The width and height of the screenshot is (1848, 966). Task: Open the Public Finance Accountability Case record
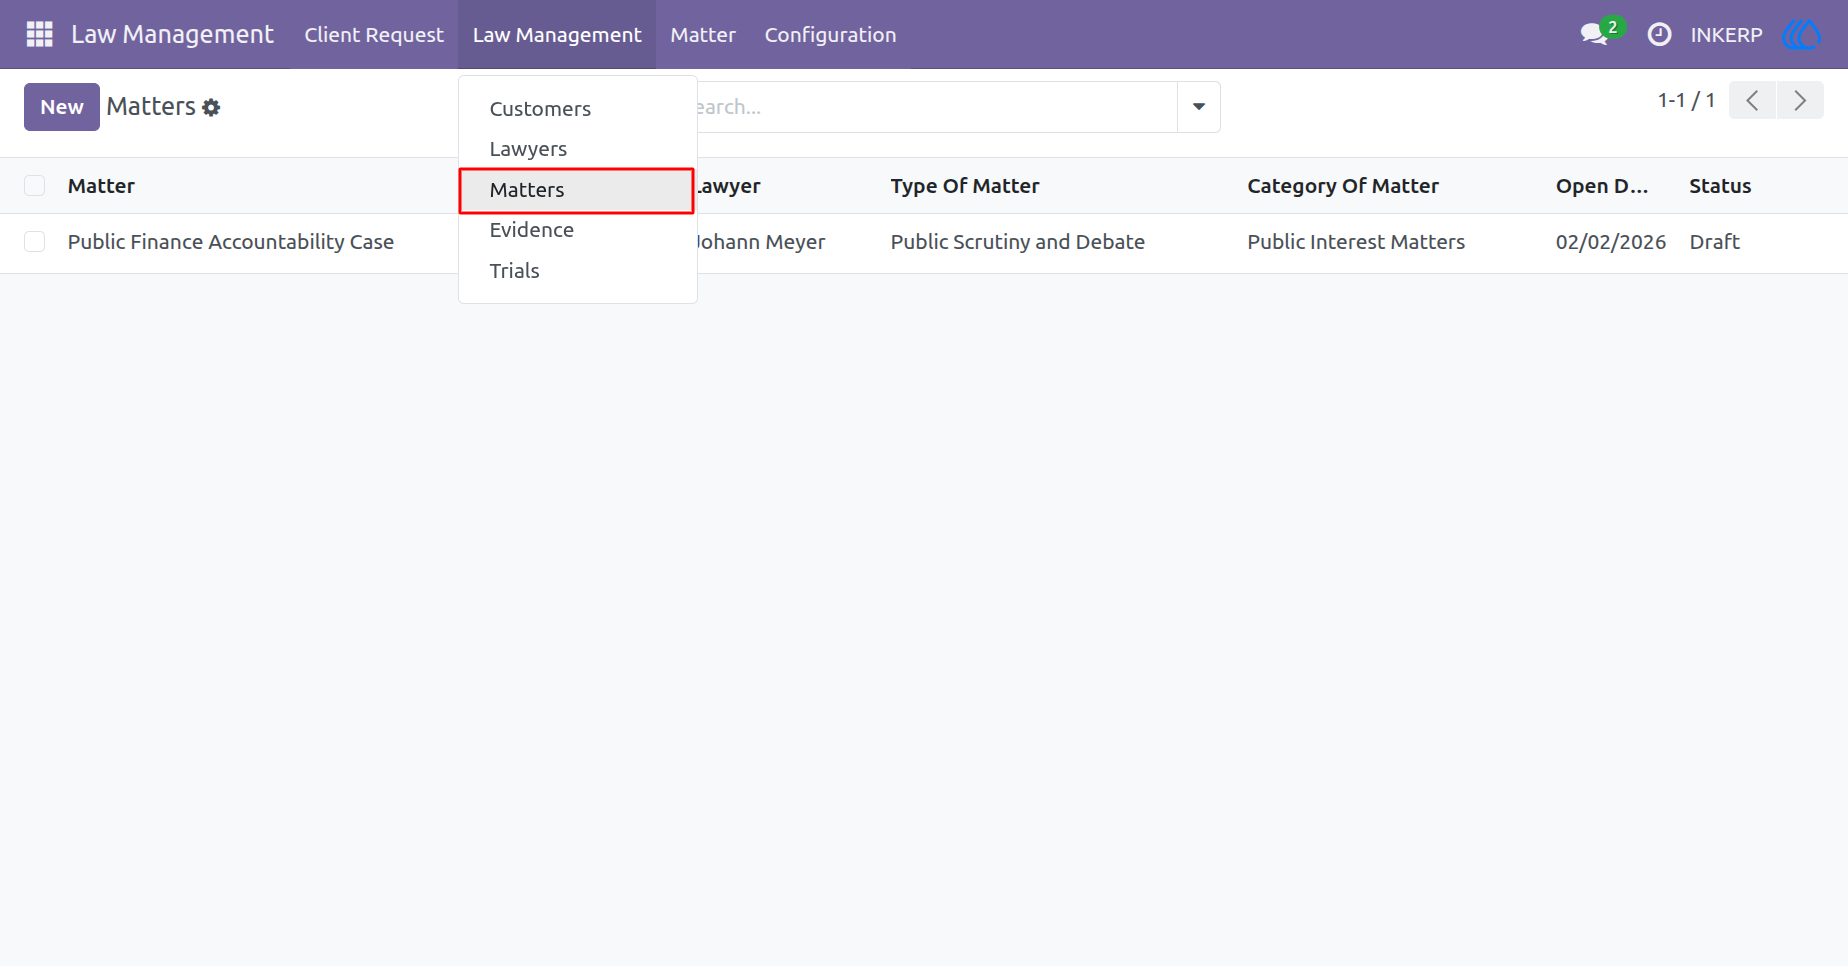point(231,242)
